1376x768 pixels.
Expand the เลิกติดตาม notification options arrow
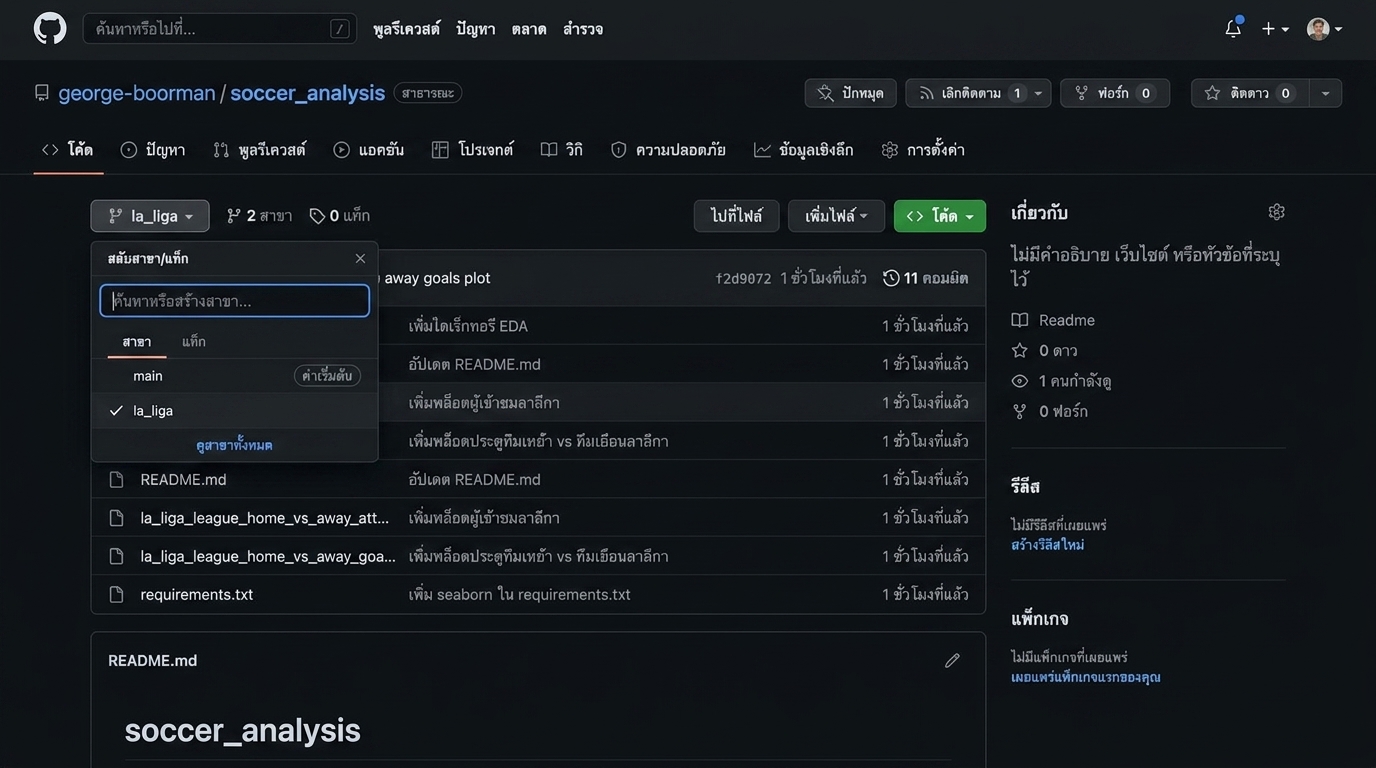(1038, 93)
